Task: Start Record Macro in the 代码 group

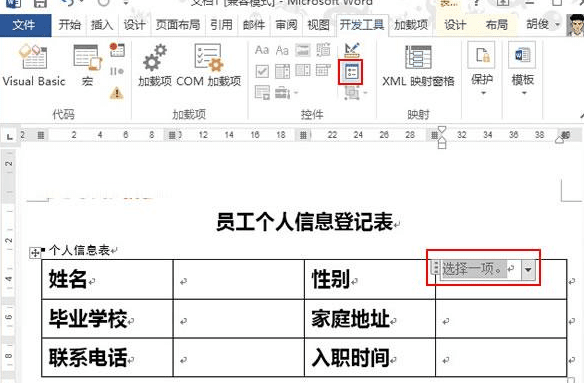Action: (117, 50)
